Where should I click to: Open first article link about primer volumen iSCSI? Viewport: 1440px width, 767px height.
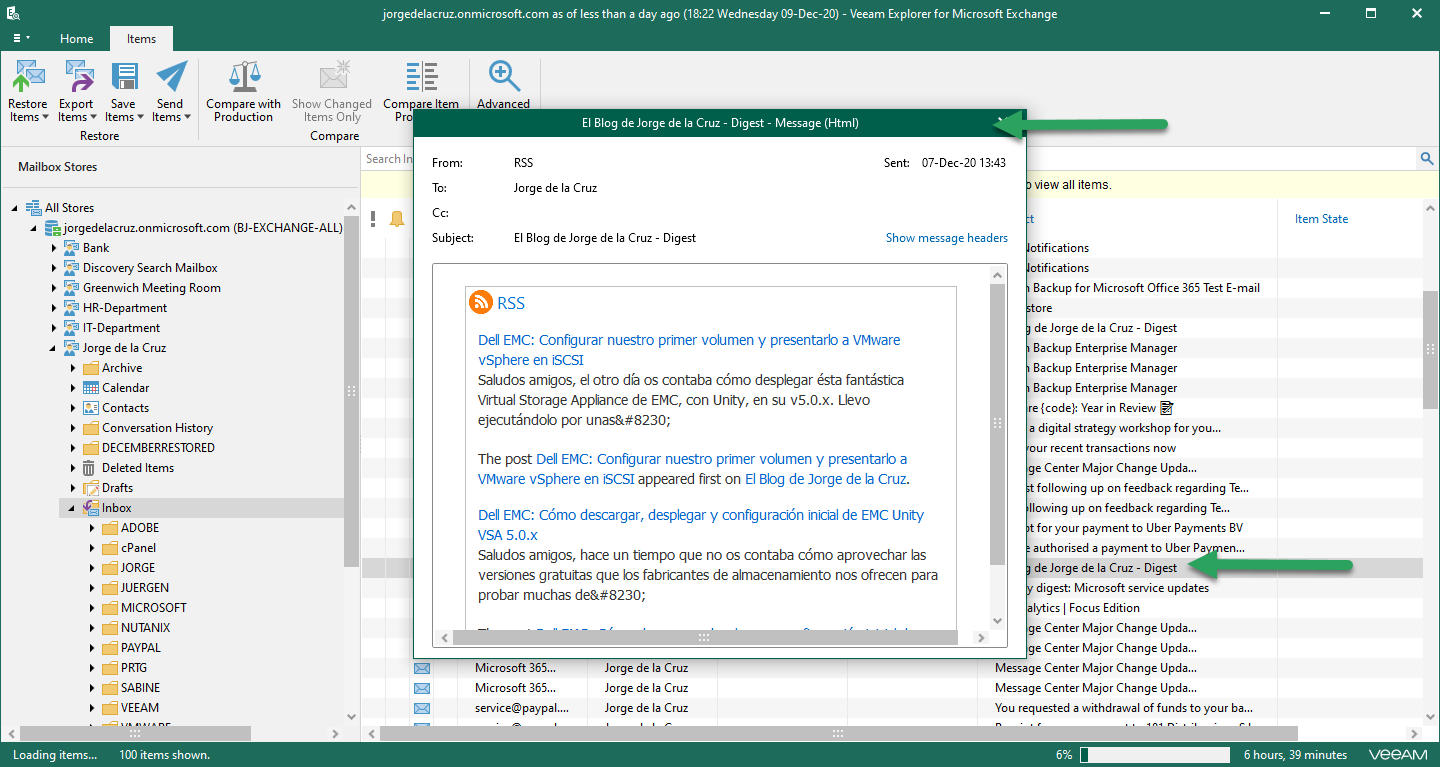689,350
